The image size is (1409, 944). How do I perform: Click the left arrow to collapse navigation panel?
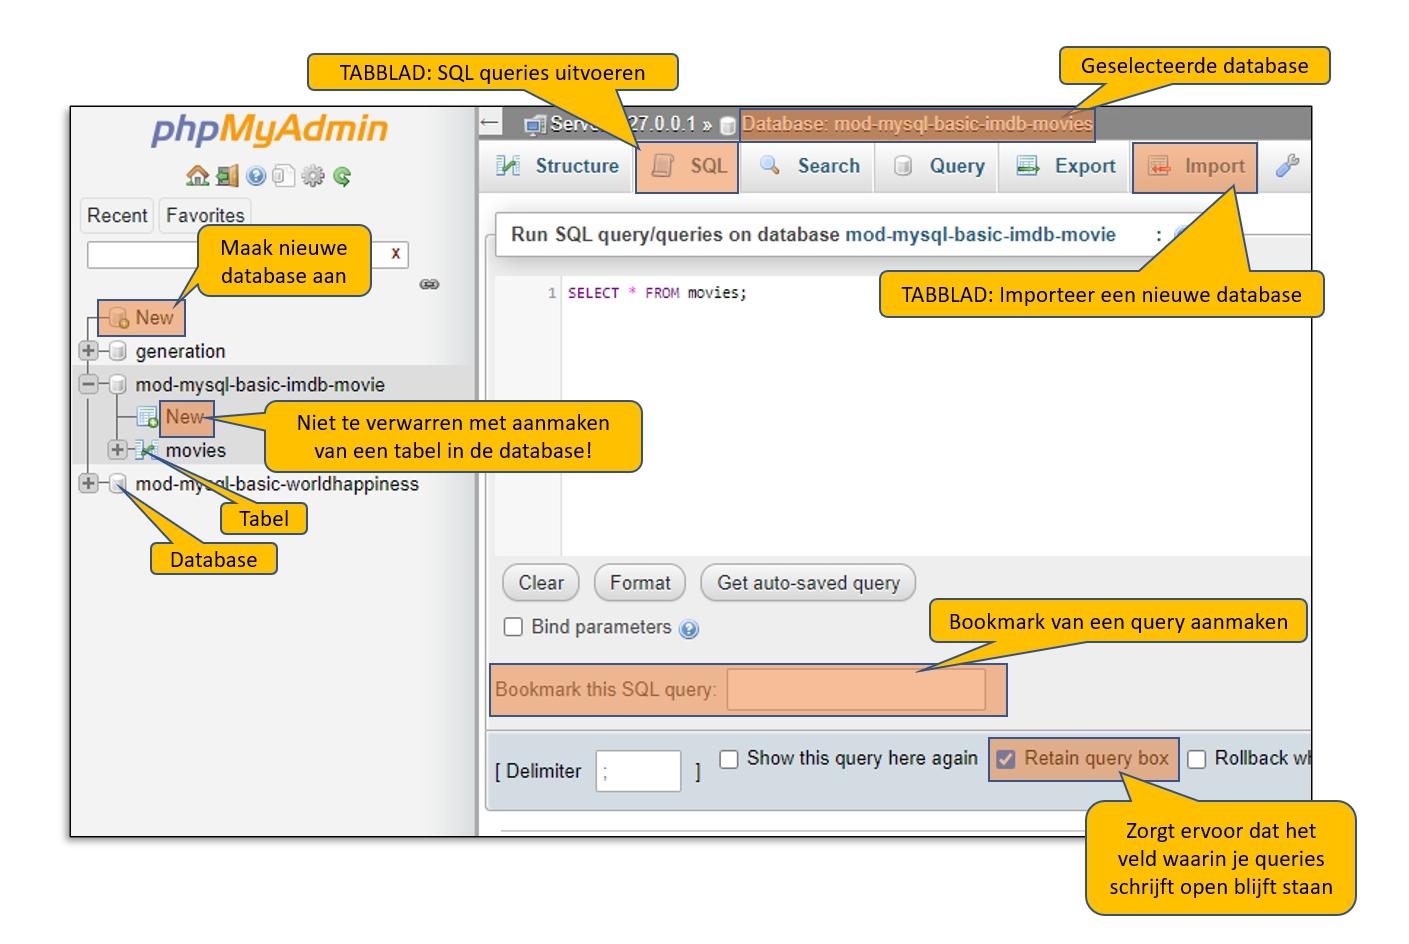[489, 123]
